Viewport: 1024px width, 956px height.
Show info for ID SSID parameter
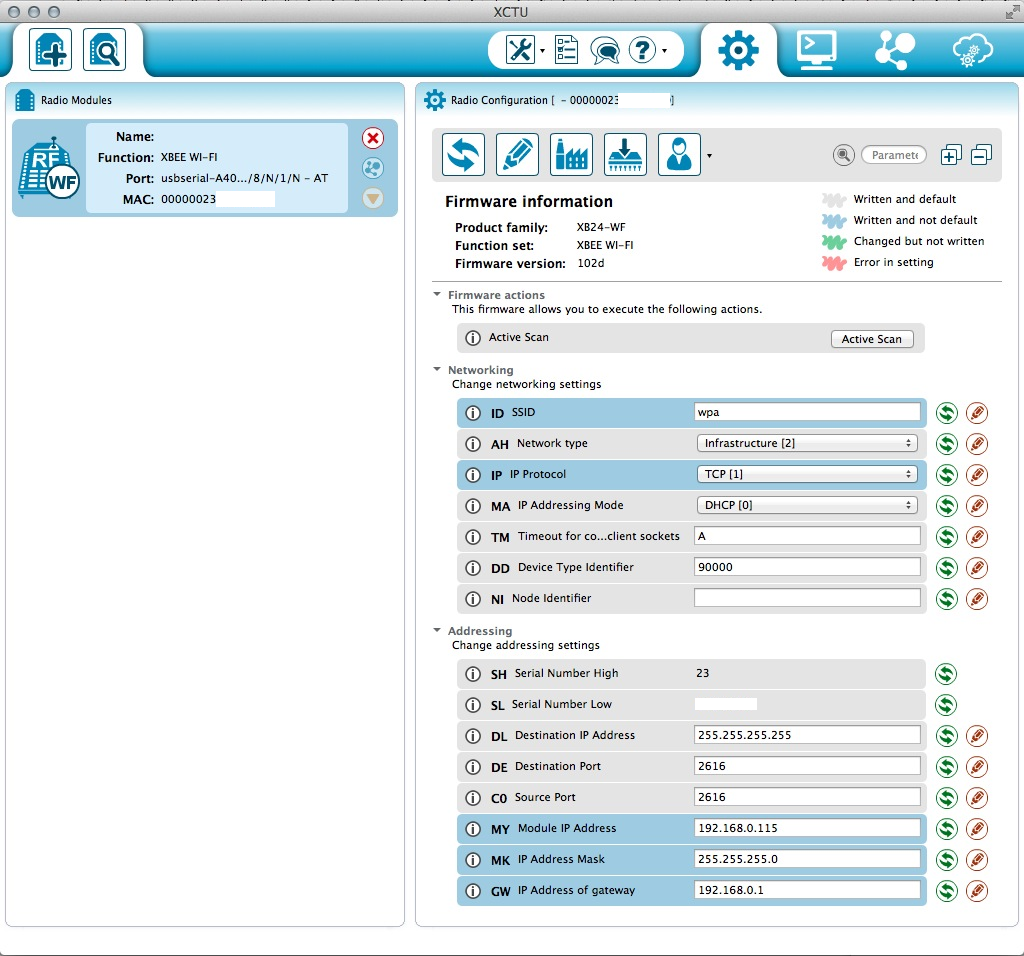pyautogui.click(x=473, y=413)
